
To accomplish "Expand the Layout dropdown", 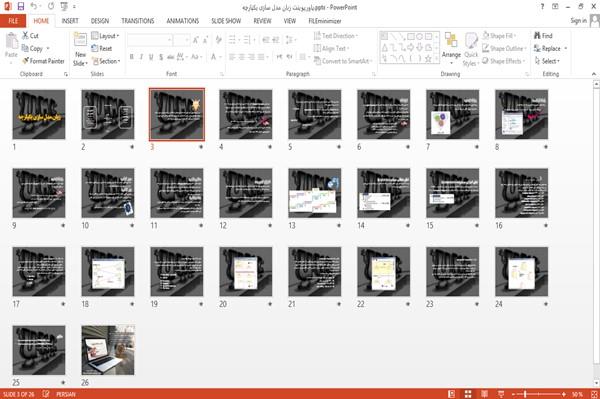I will [106, 36].
